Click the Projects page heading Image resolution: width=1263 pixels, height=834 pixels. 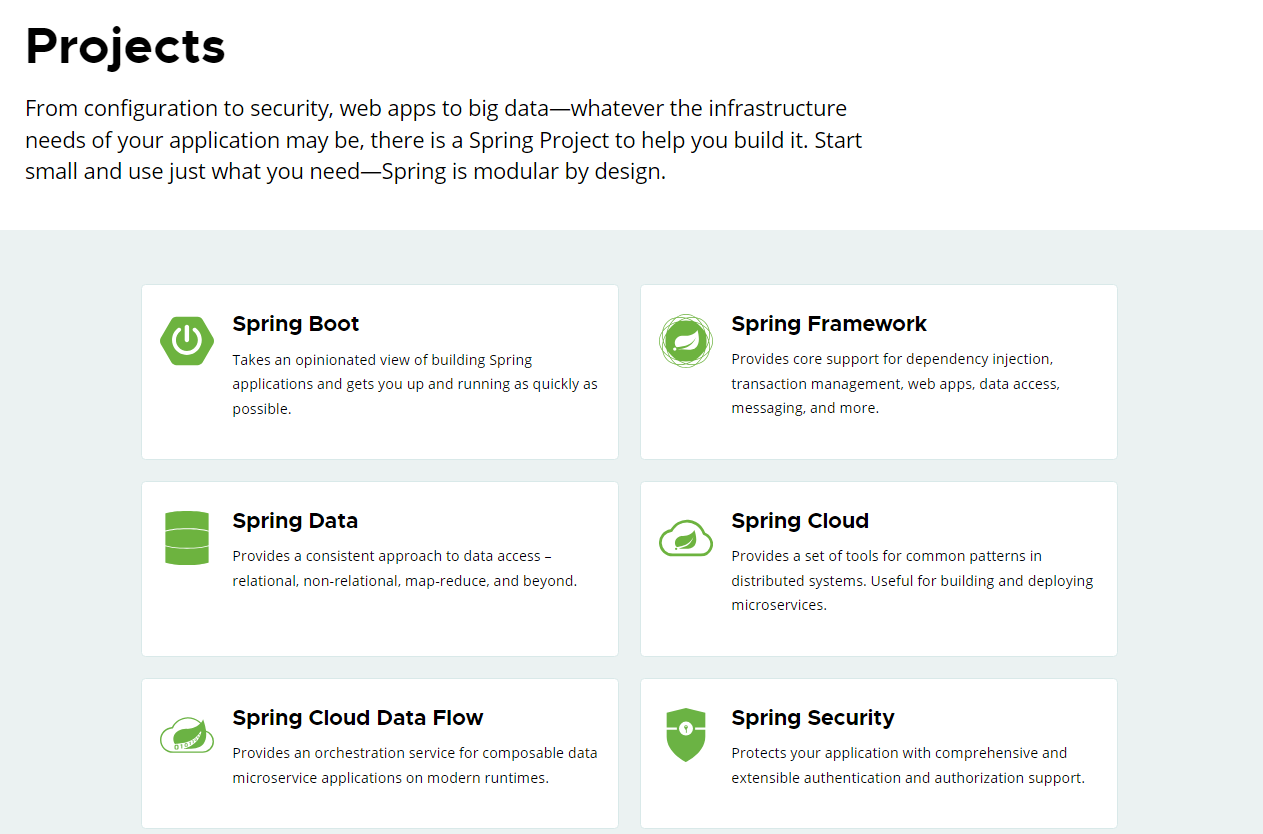125,46
